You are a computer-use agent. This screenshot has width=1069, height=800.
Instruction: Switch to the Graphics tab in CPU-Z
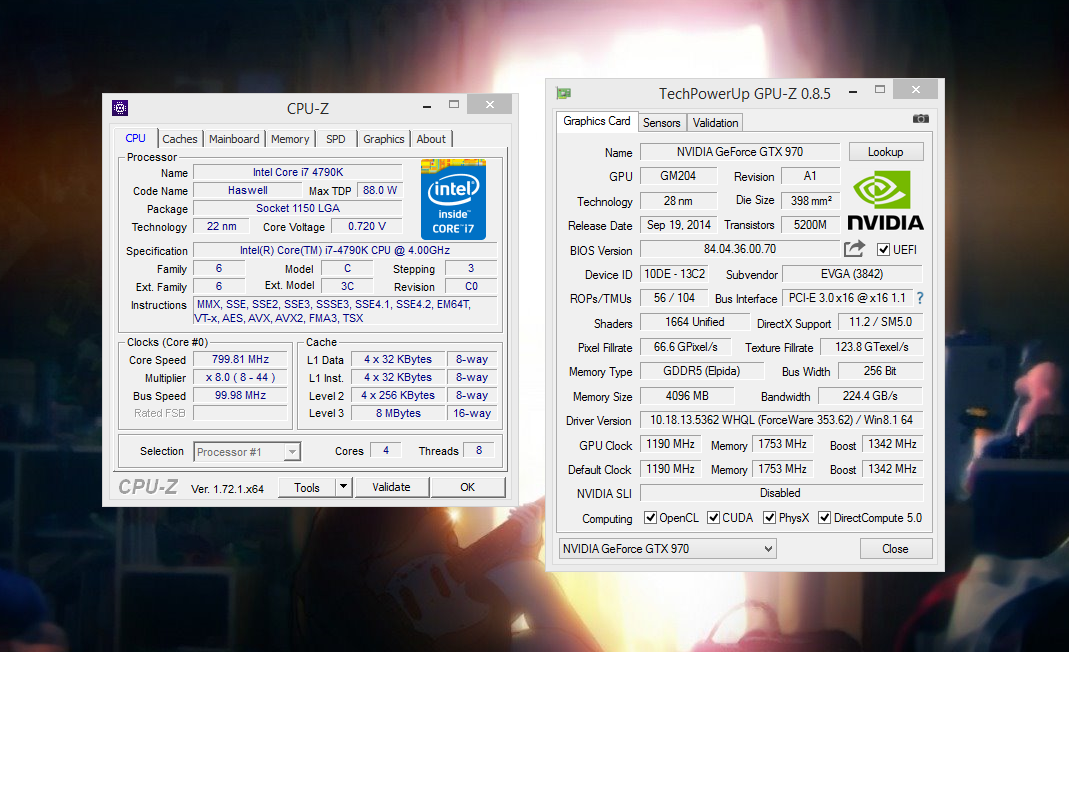pyautogui.click(x=383, y=138)
